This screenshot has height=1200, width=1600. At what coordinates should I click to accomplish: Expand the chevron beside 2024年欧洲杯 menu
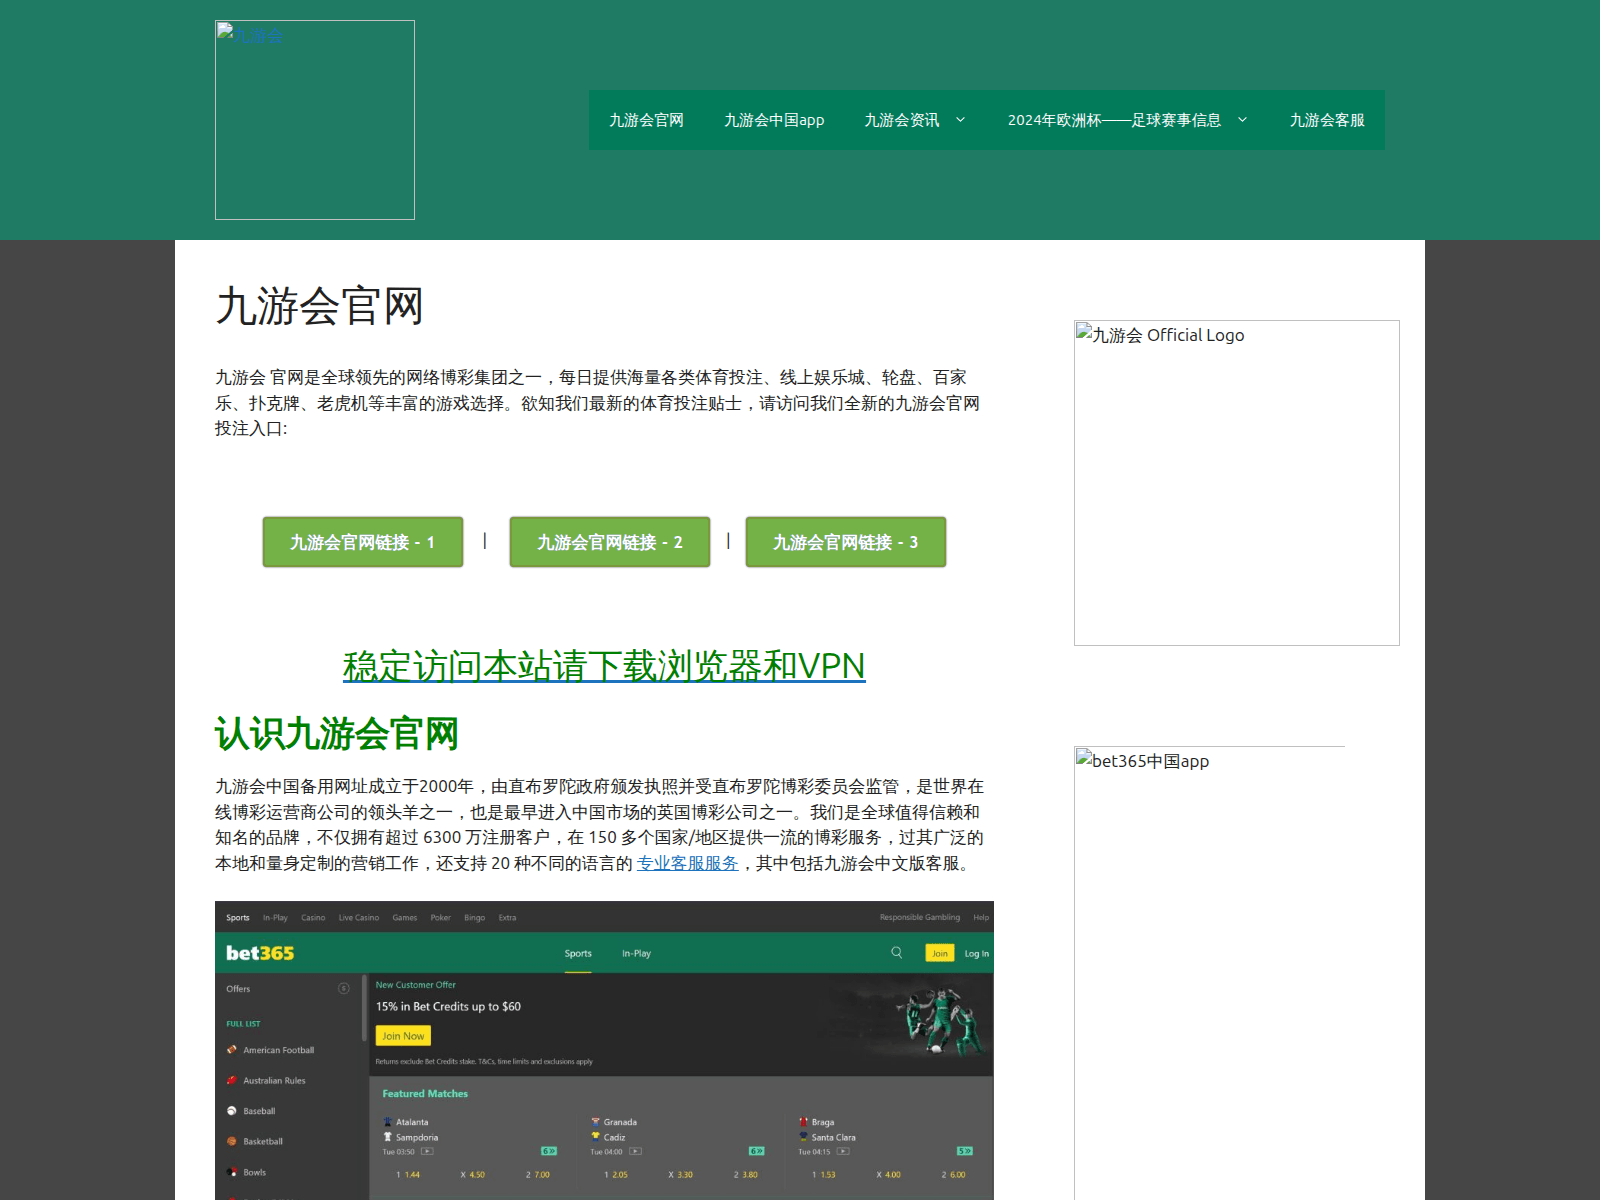point(1243,120)
